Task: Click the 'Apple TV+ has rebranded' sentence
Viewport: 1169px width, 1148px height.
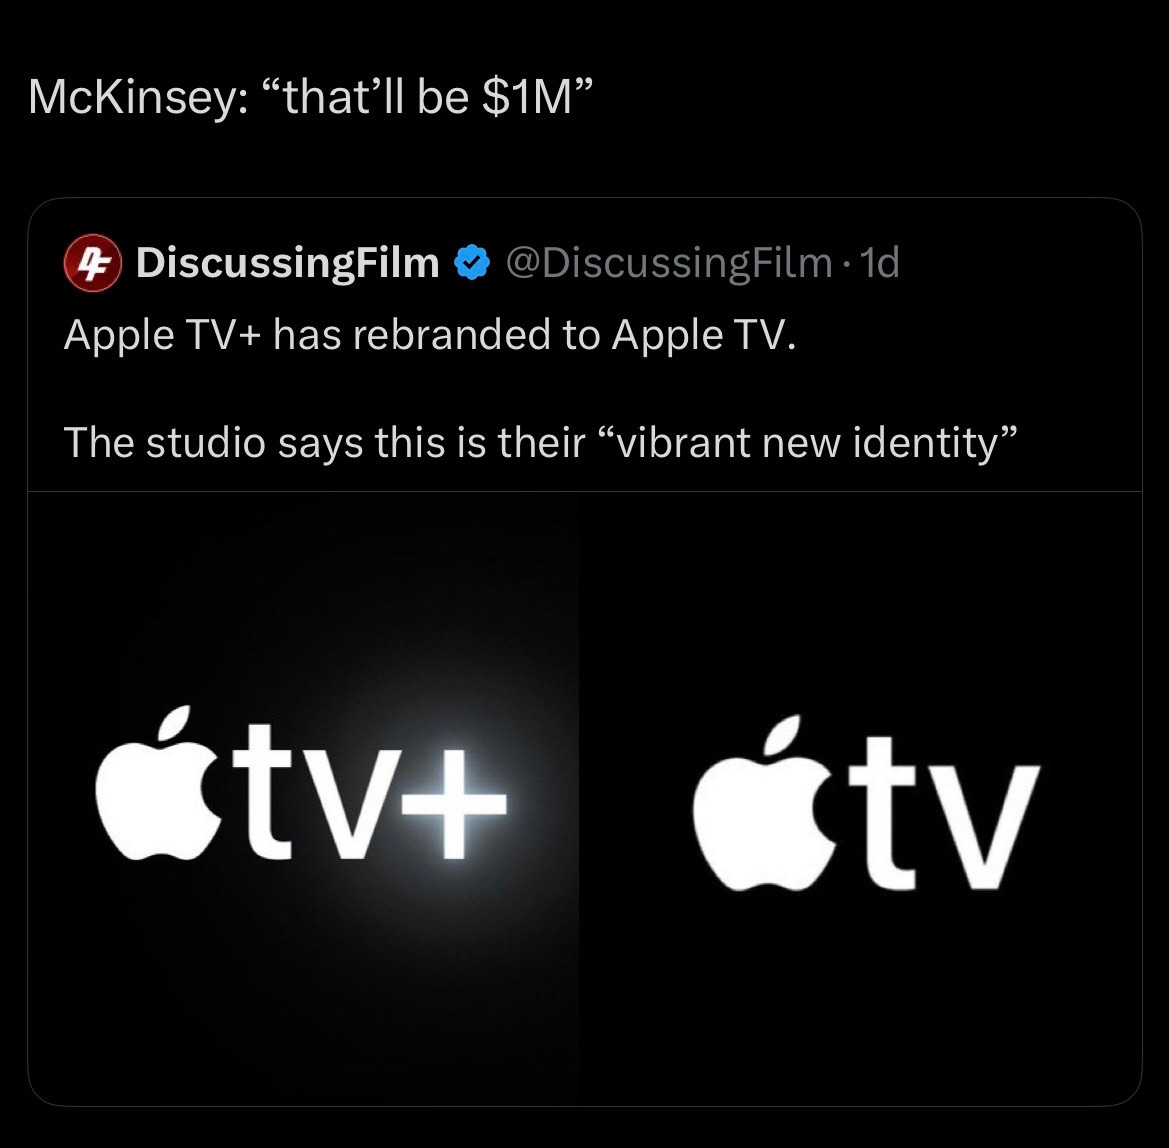Action: click(429, 334)
